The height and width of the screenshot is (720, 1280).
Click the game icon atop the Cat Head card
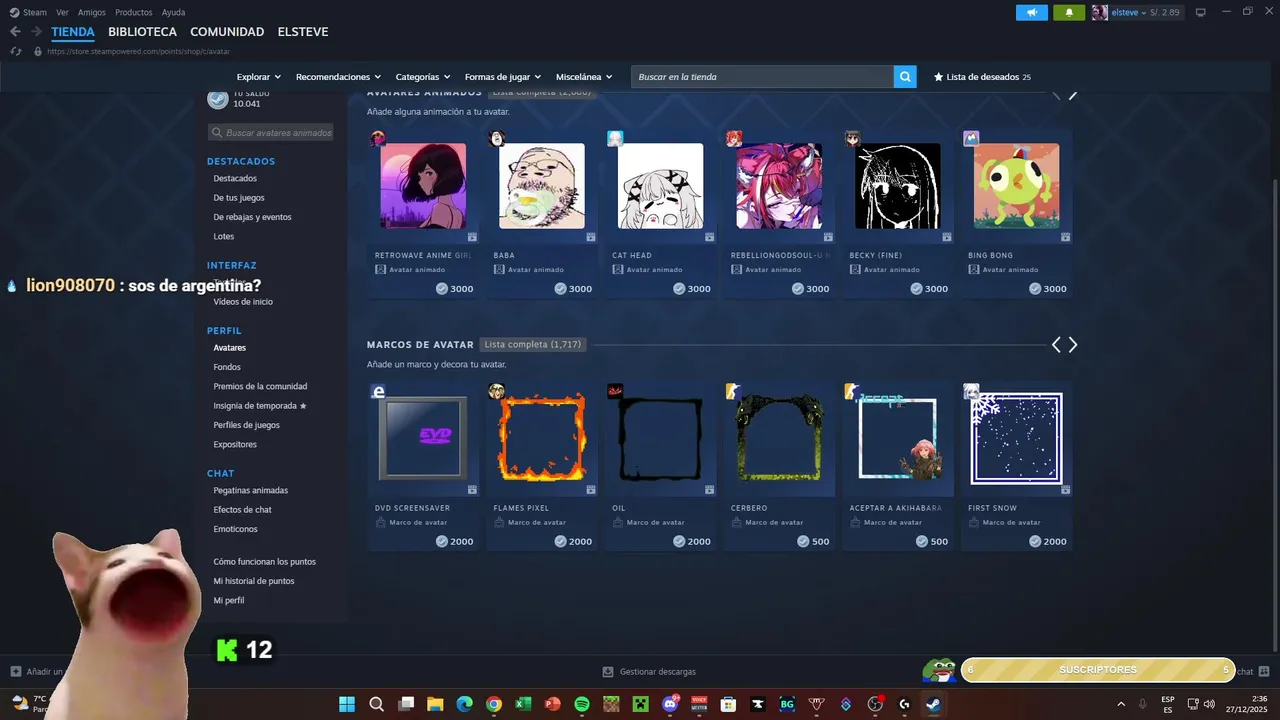(x=615, y=138)
